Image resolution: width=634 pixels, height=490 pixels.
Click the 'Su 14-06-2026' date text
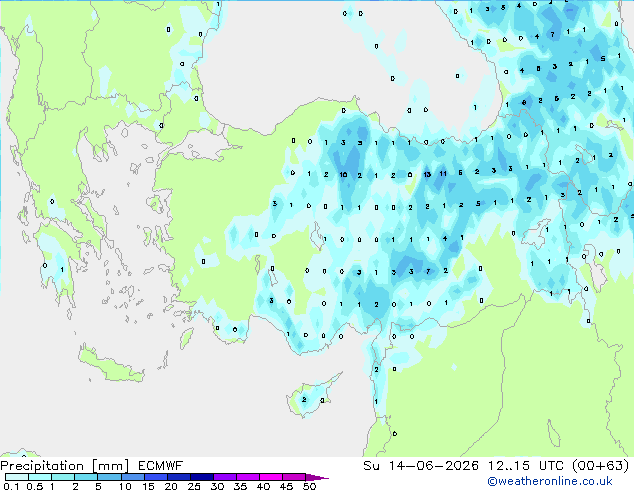point(421,466)
